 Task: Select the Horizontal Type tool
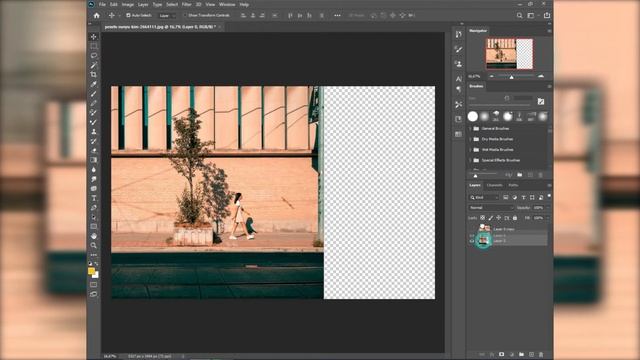[93, 198]
